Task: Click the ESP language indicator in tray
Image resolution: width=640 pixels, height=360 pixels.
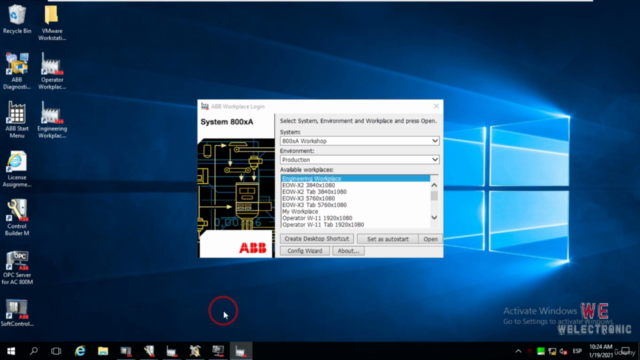Action: click(x=577, y=351)
